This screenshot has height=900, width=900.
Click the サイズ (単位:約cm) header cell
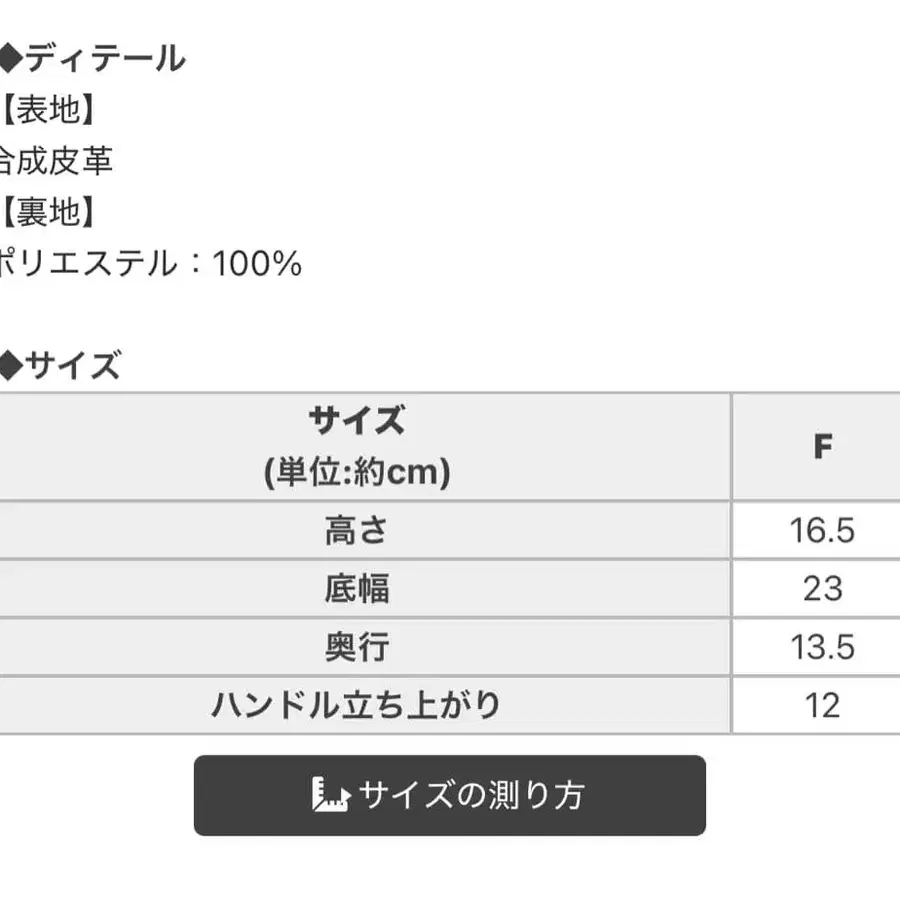pyautogui.click(x=357, y=444)
